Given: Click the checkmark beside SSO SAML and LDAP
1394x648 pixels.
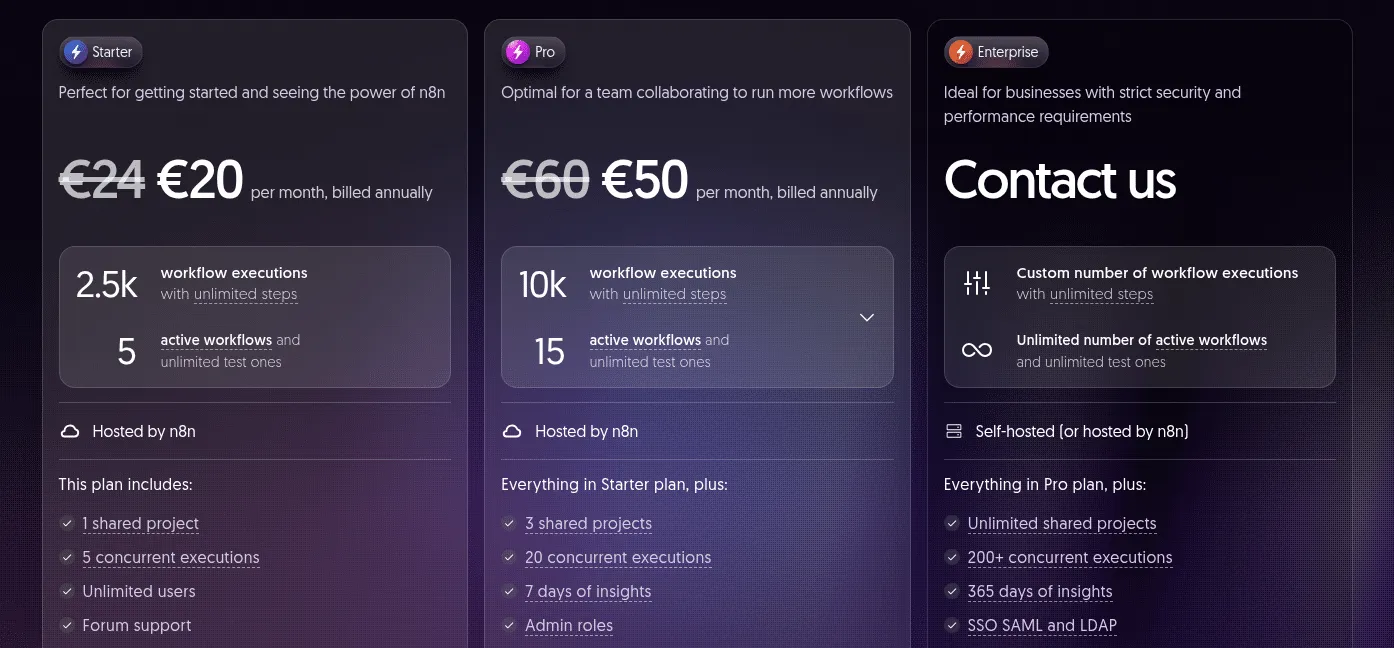Looking at the screenshot, I should (952, 625).
